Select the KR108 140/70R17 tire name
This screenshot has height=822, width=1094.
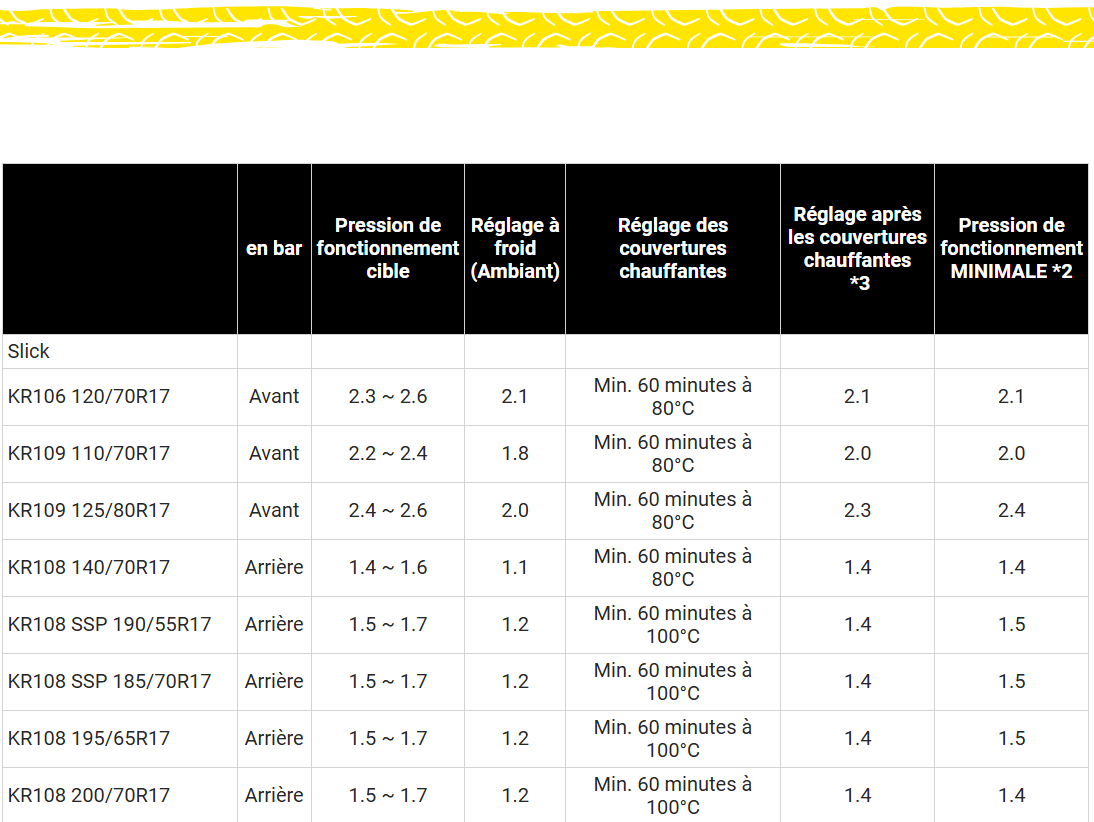(89, 567)
